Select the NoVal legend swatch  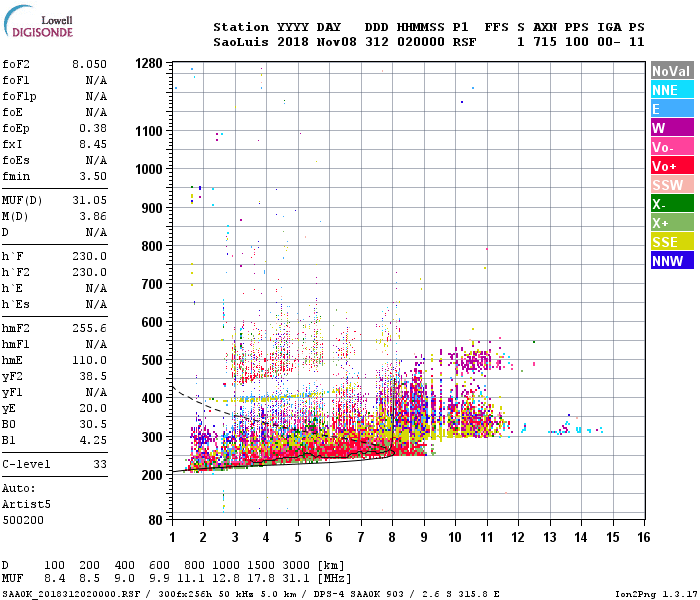point(672,71)
